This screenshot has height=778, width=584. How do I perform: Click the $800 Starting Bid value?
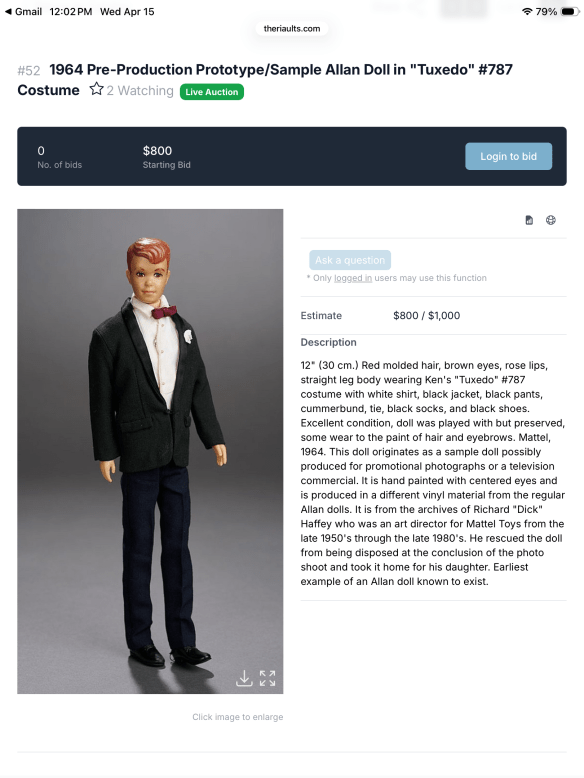[157, 151]
